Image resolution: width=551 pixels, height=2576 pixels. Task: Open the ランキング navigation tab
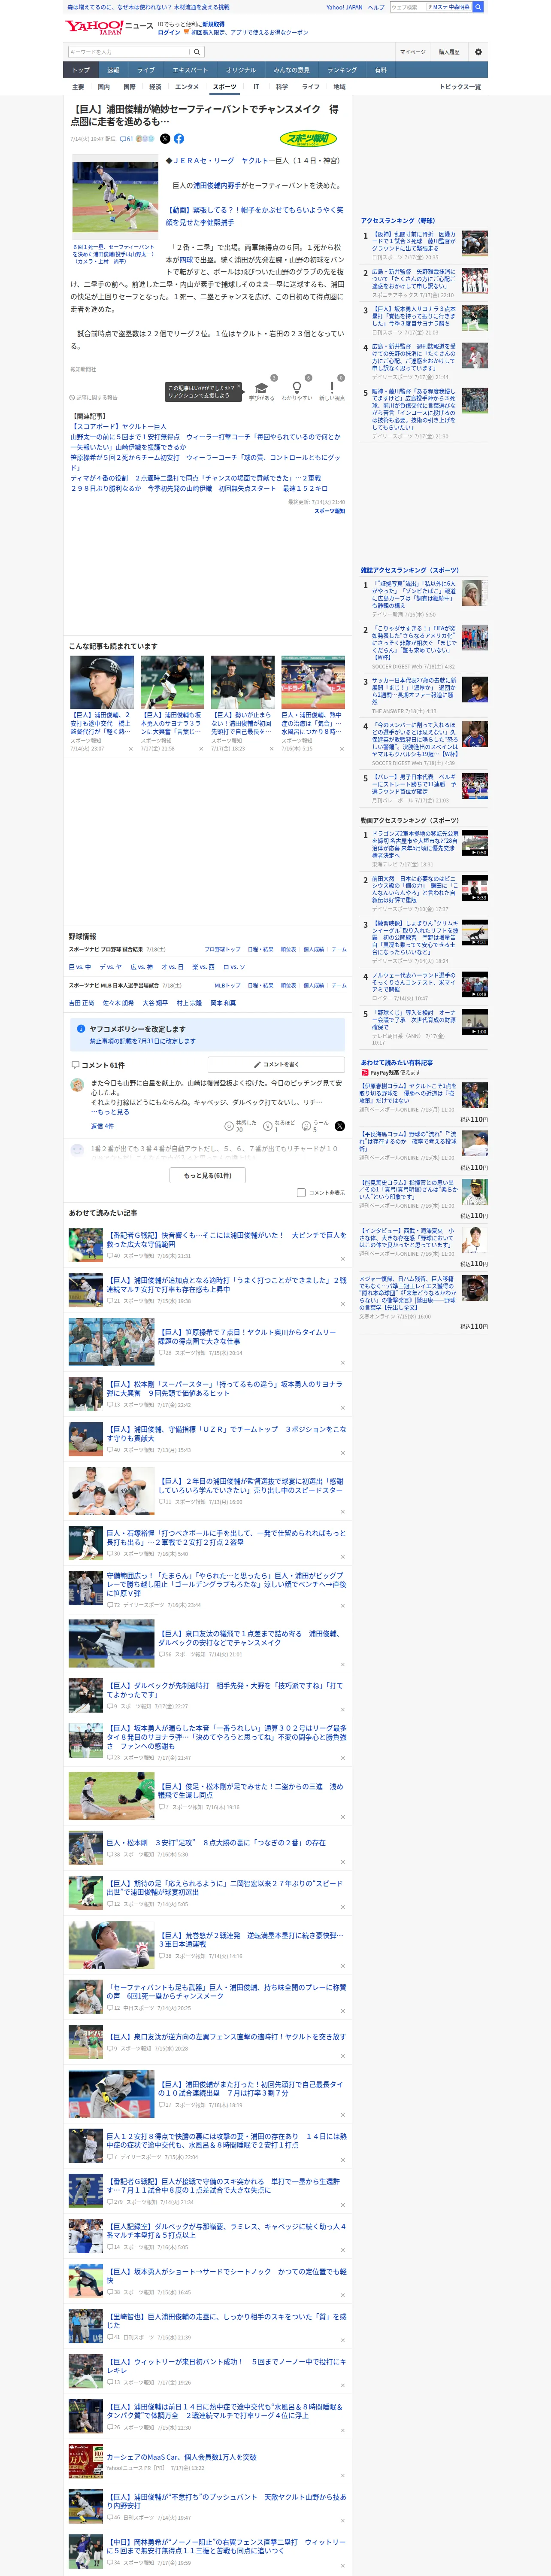coord(342,70)
